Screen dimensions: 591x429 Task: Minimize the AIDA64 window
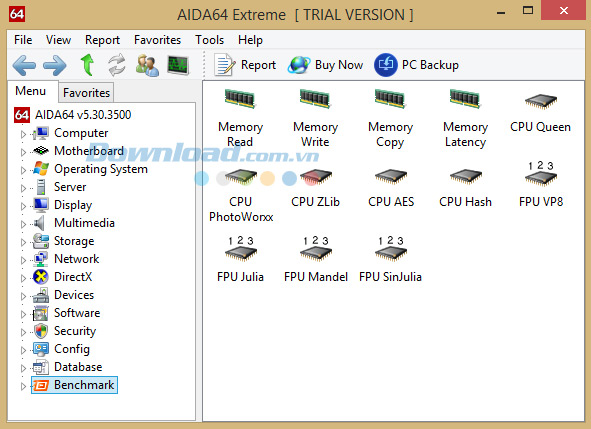(x=501, y=12)
